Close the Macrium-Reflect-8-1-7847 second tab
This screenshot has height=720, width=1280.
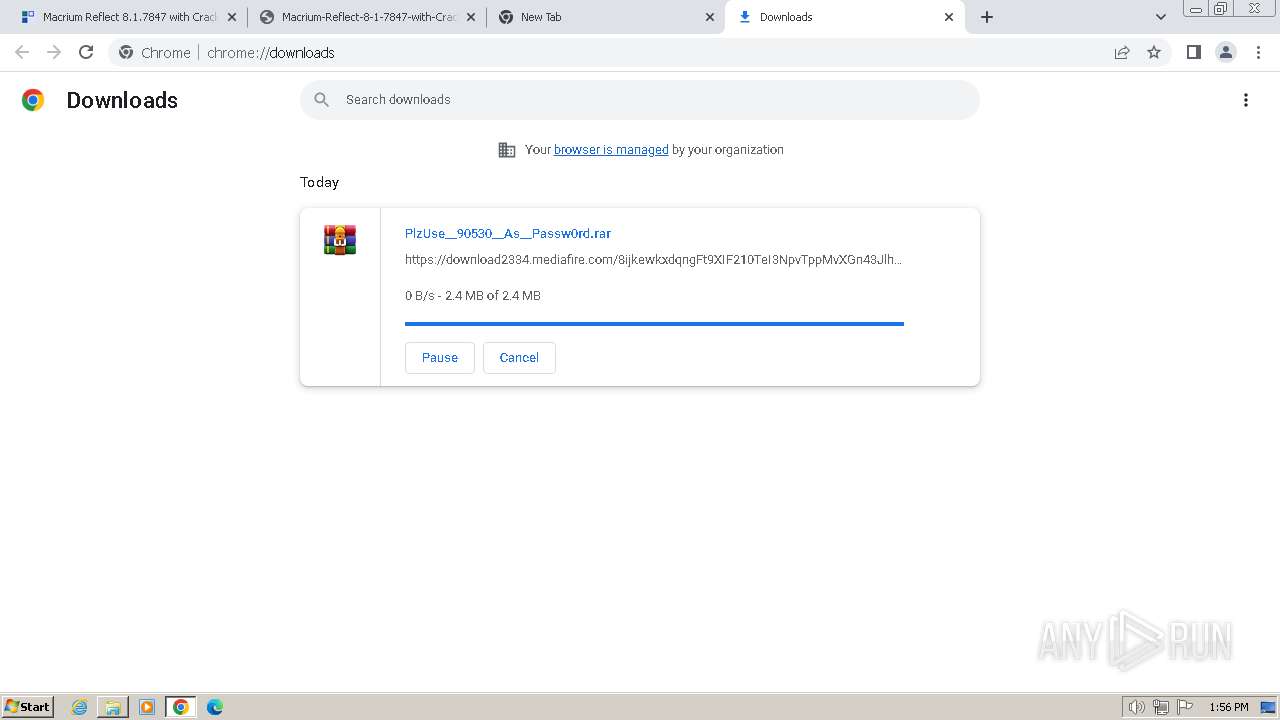(471, 17)
